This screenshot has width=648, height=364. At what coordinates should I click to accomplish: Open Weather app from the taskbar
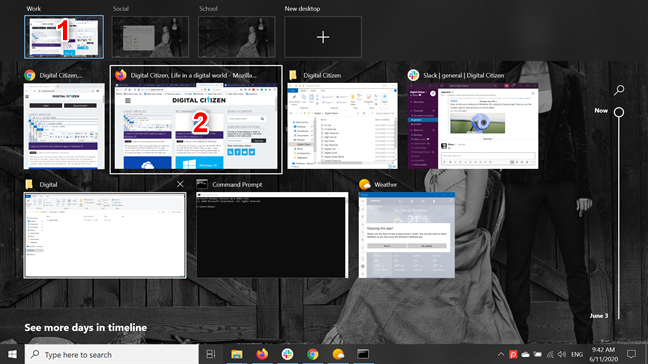click(338, 354)
